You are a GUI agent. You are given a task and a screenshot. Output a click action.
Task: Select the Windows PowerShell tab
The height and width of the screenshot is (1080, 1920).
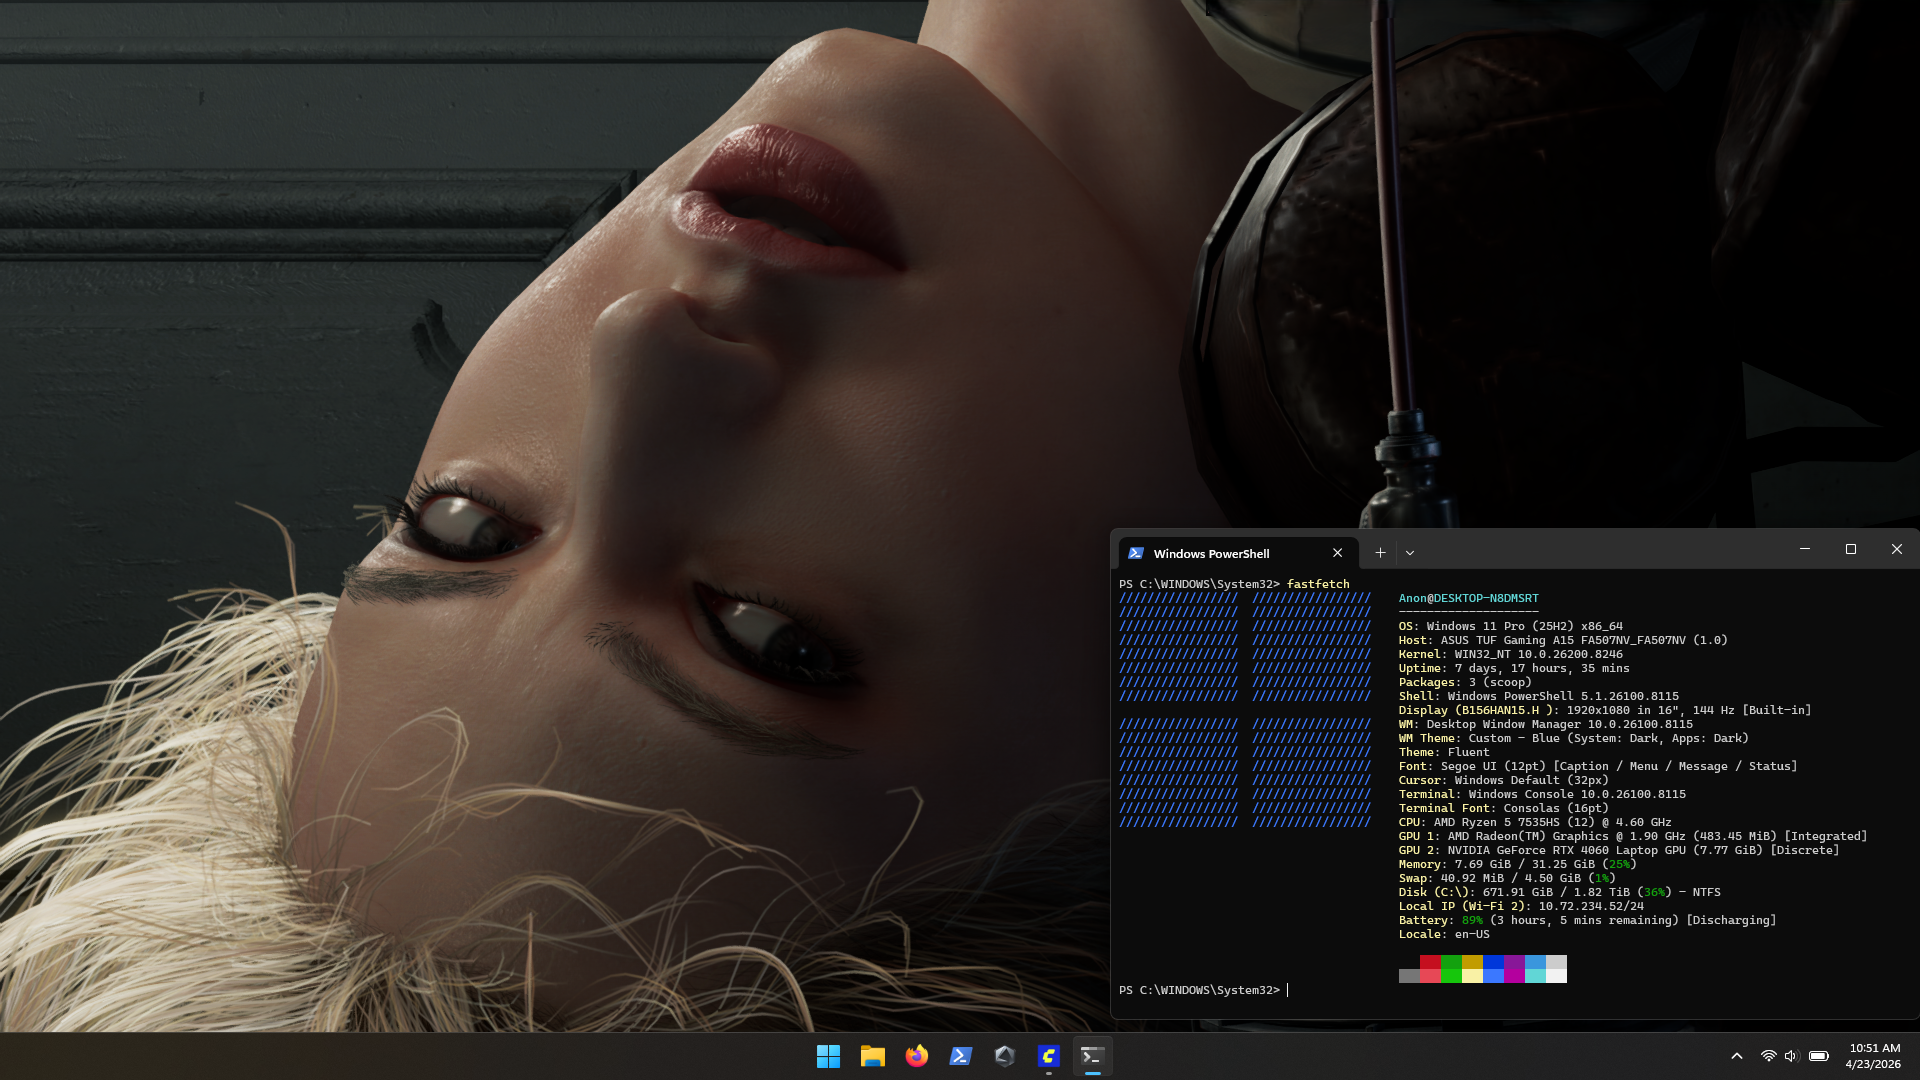tap(1211, 554)
